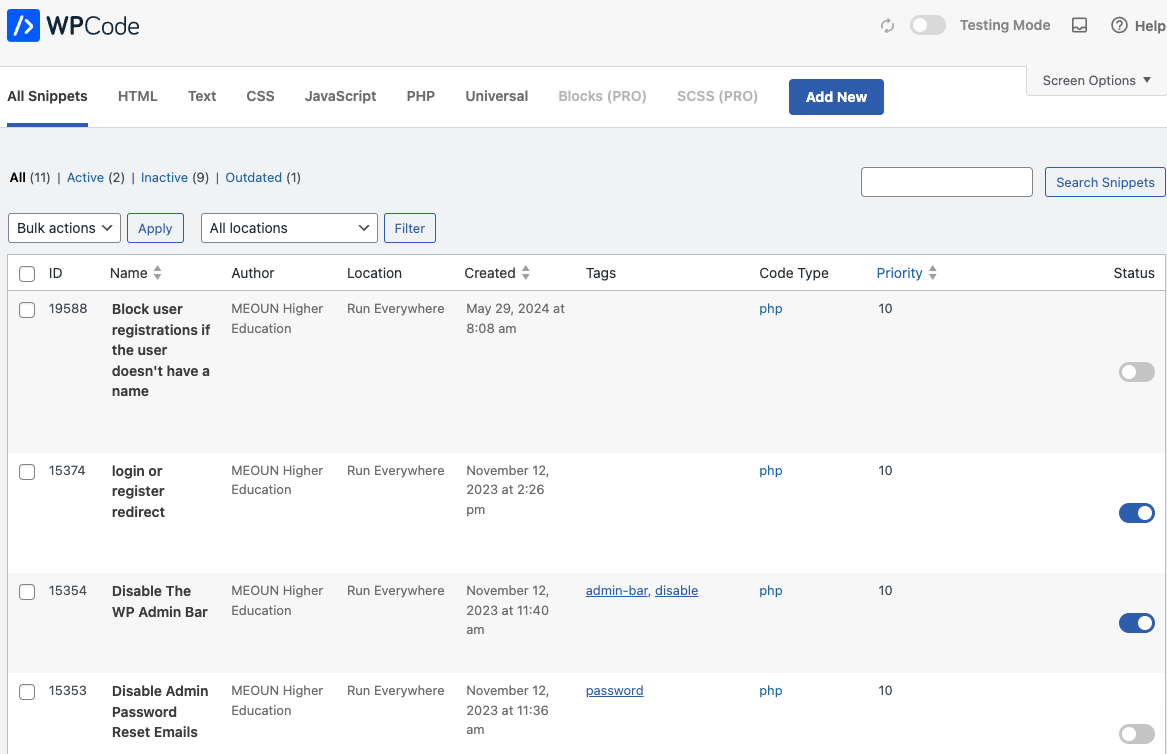Click the Add New button
1167x754 pixels.
point(836,97)
